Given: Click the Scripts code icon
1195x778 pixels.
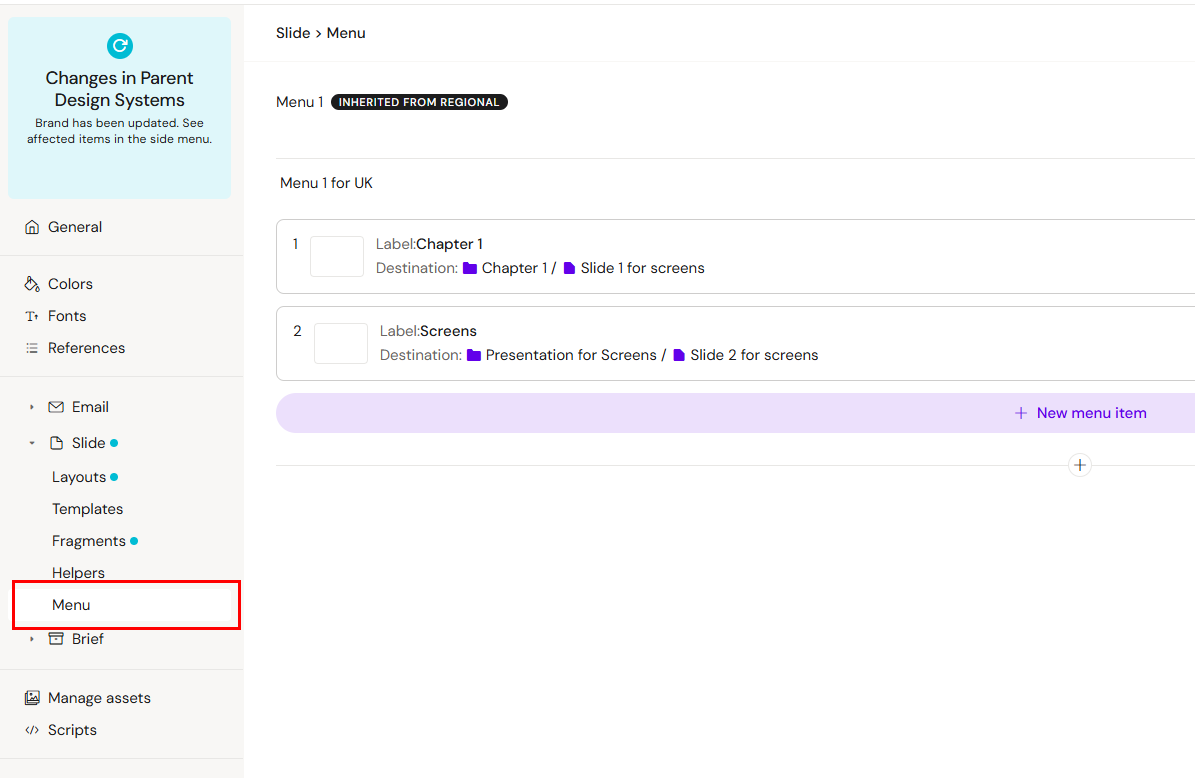Looking at the screenshot, I should click(32, 730).
